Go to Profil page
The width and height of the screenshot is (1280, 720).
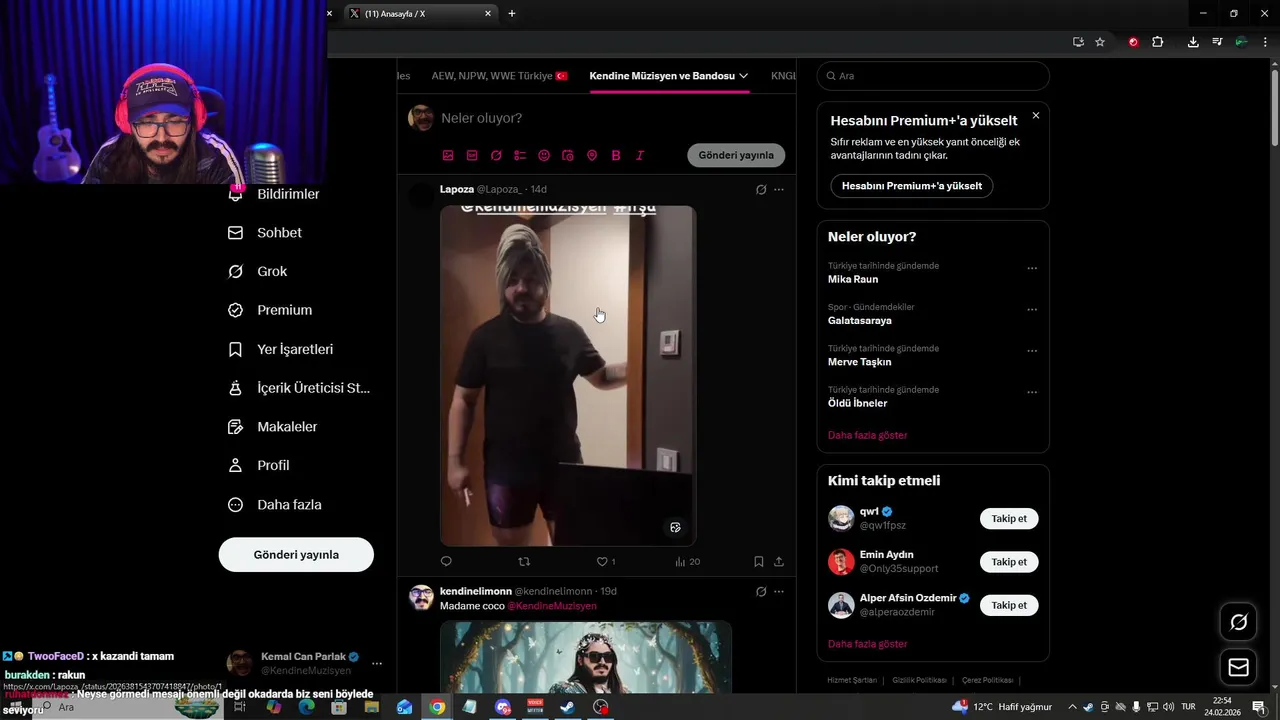pos(259,465)
